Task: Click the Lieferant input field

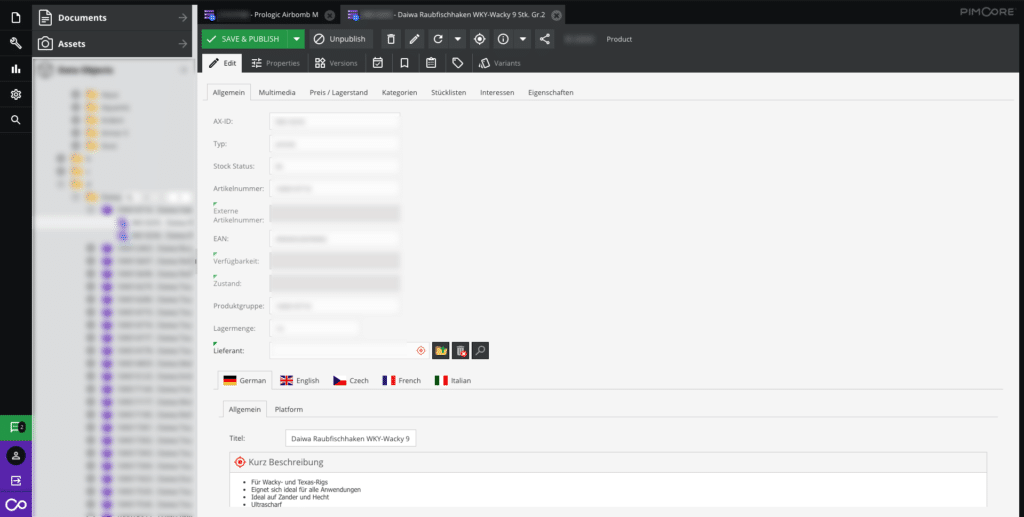Action: 342,351
